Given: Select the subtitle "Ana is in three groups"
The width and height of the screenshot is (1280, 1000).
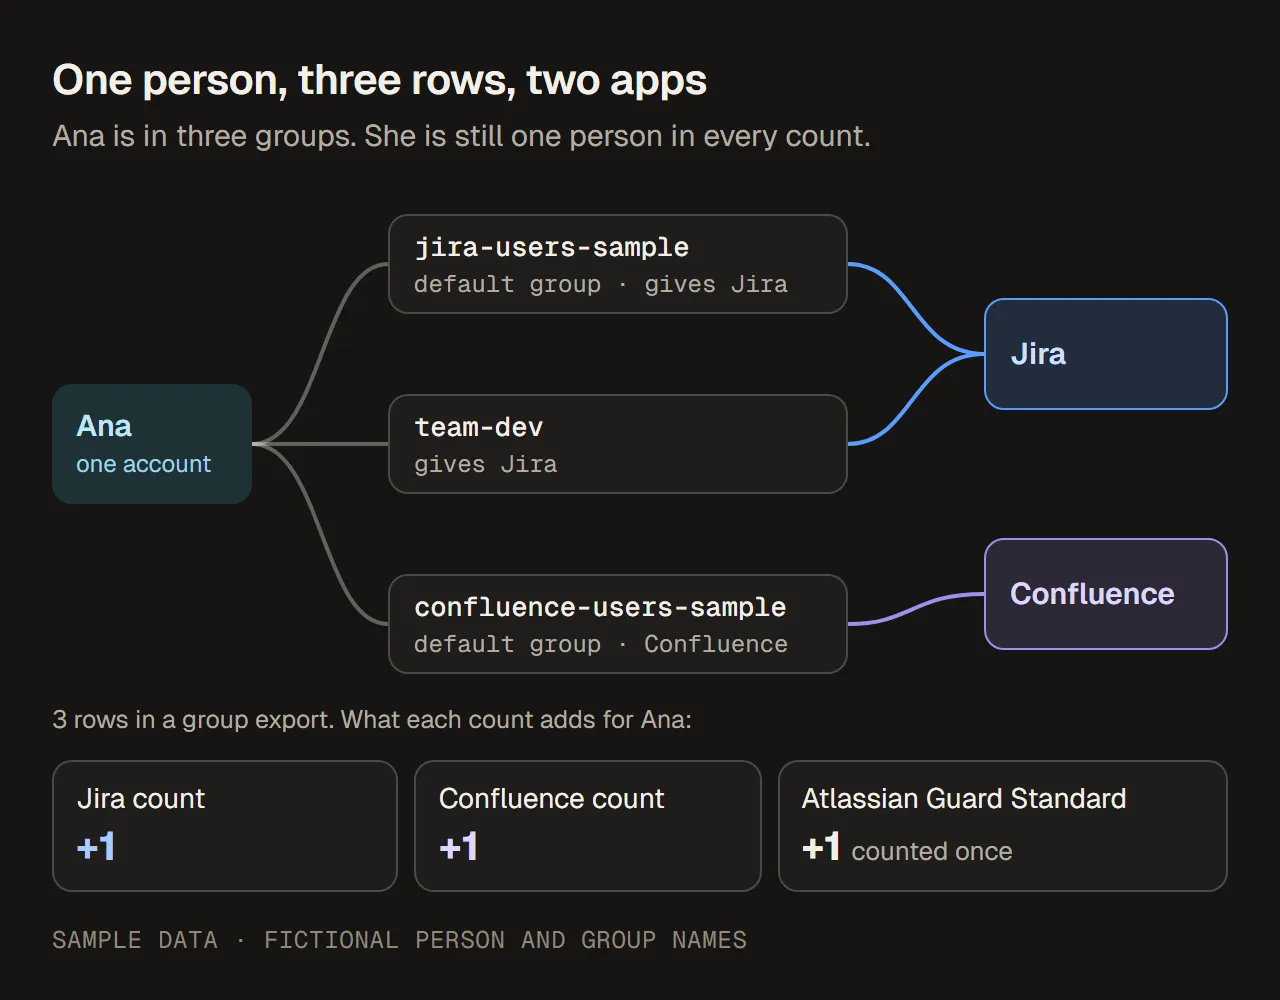Looking at the screenshot, I should point(204,136).
